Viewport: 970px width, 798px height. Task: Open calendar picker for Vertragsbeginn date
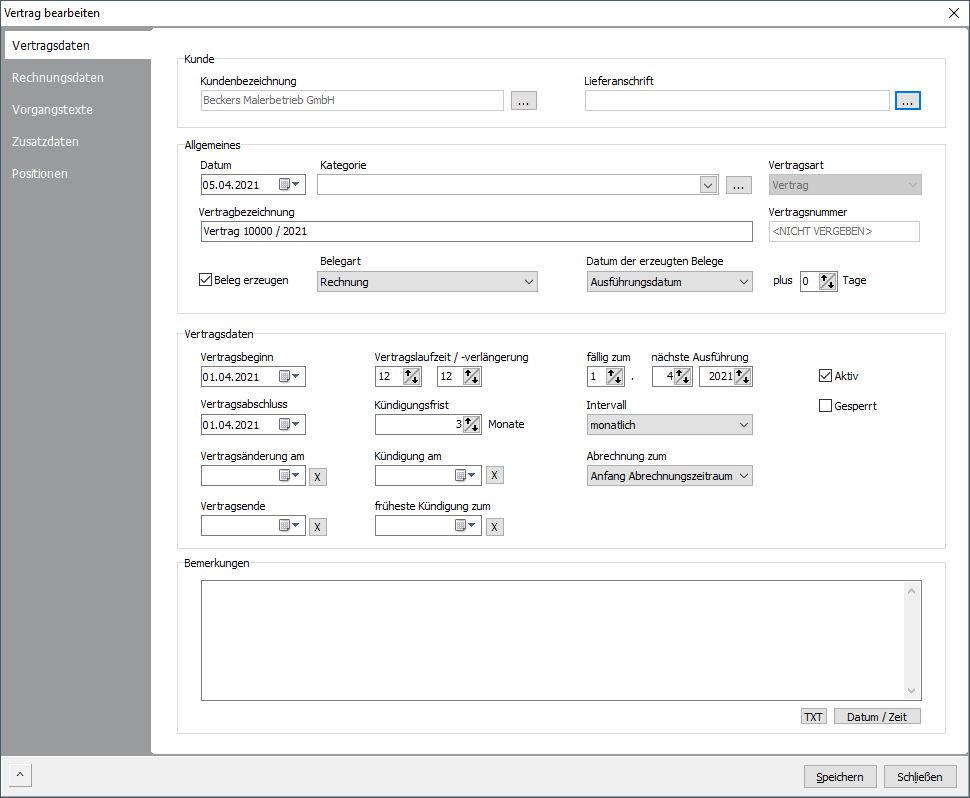pyautogui.click(x=289, y=377)
